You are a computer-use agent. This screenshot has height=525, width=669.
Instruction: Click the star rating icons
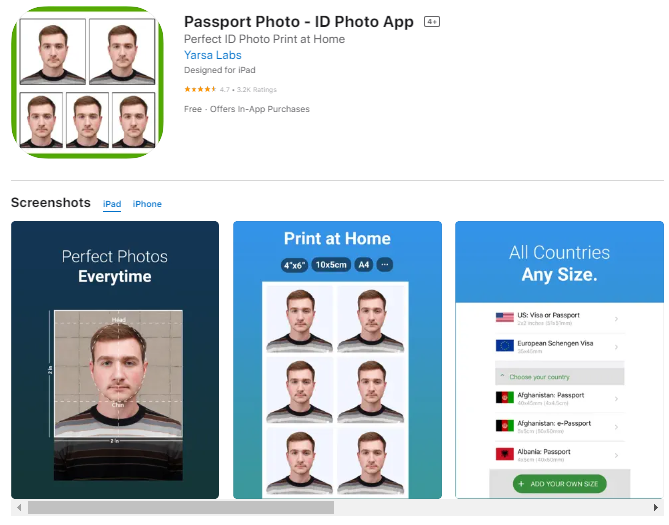200,89
